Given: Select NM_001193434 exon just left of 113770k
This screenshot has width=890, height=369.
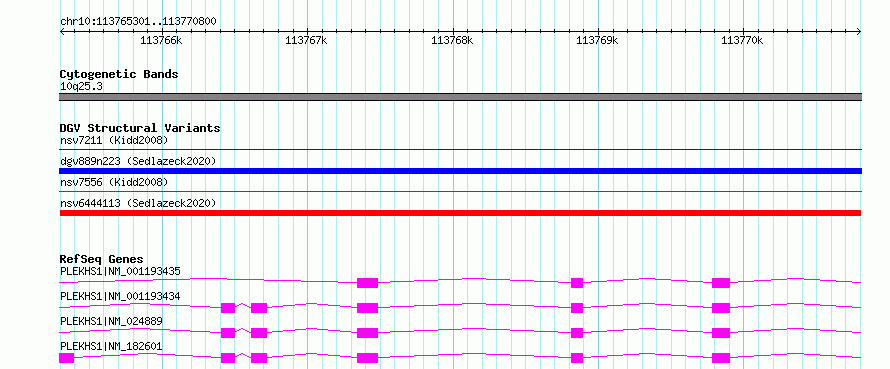Looking at the screenshot, I should point(721,308).
